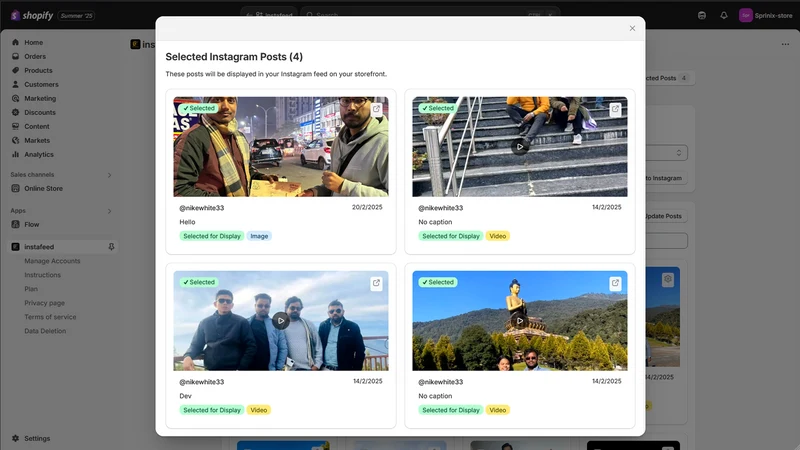Open the notifications bell
The image size is (800, 450).
(723, 15)
